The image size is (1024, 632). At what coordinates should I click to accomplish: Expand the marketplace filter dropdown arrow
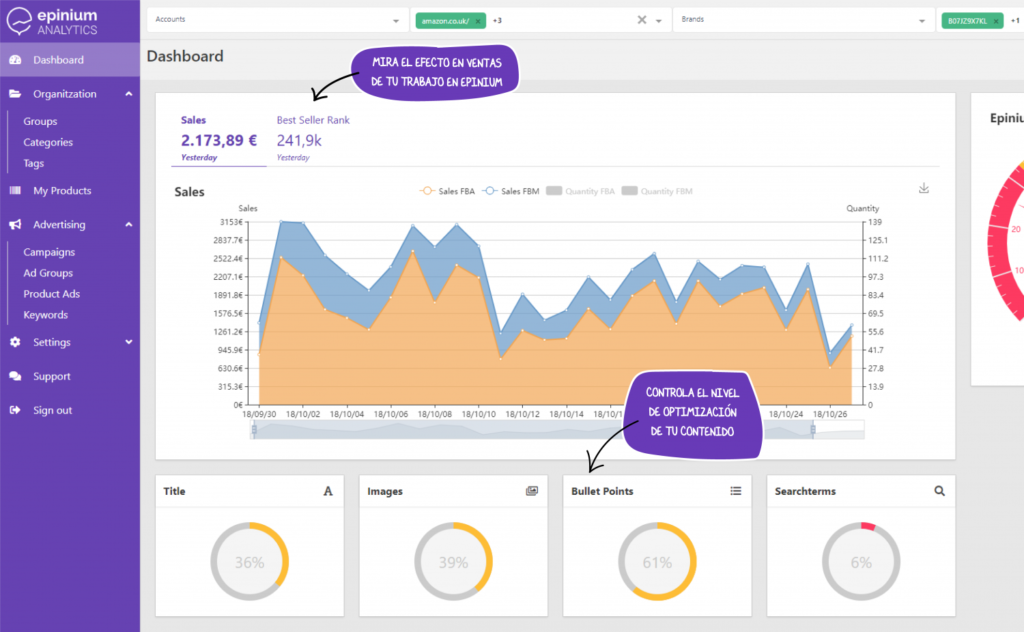pyautogui.click(x=659, y=21)
